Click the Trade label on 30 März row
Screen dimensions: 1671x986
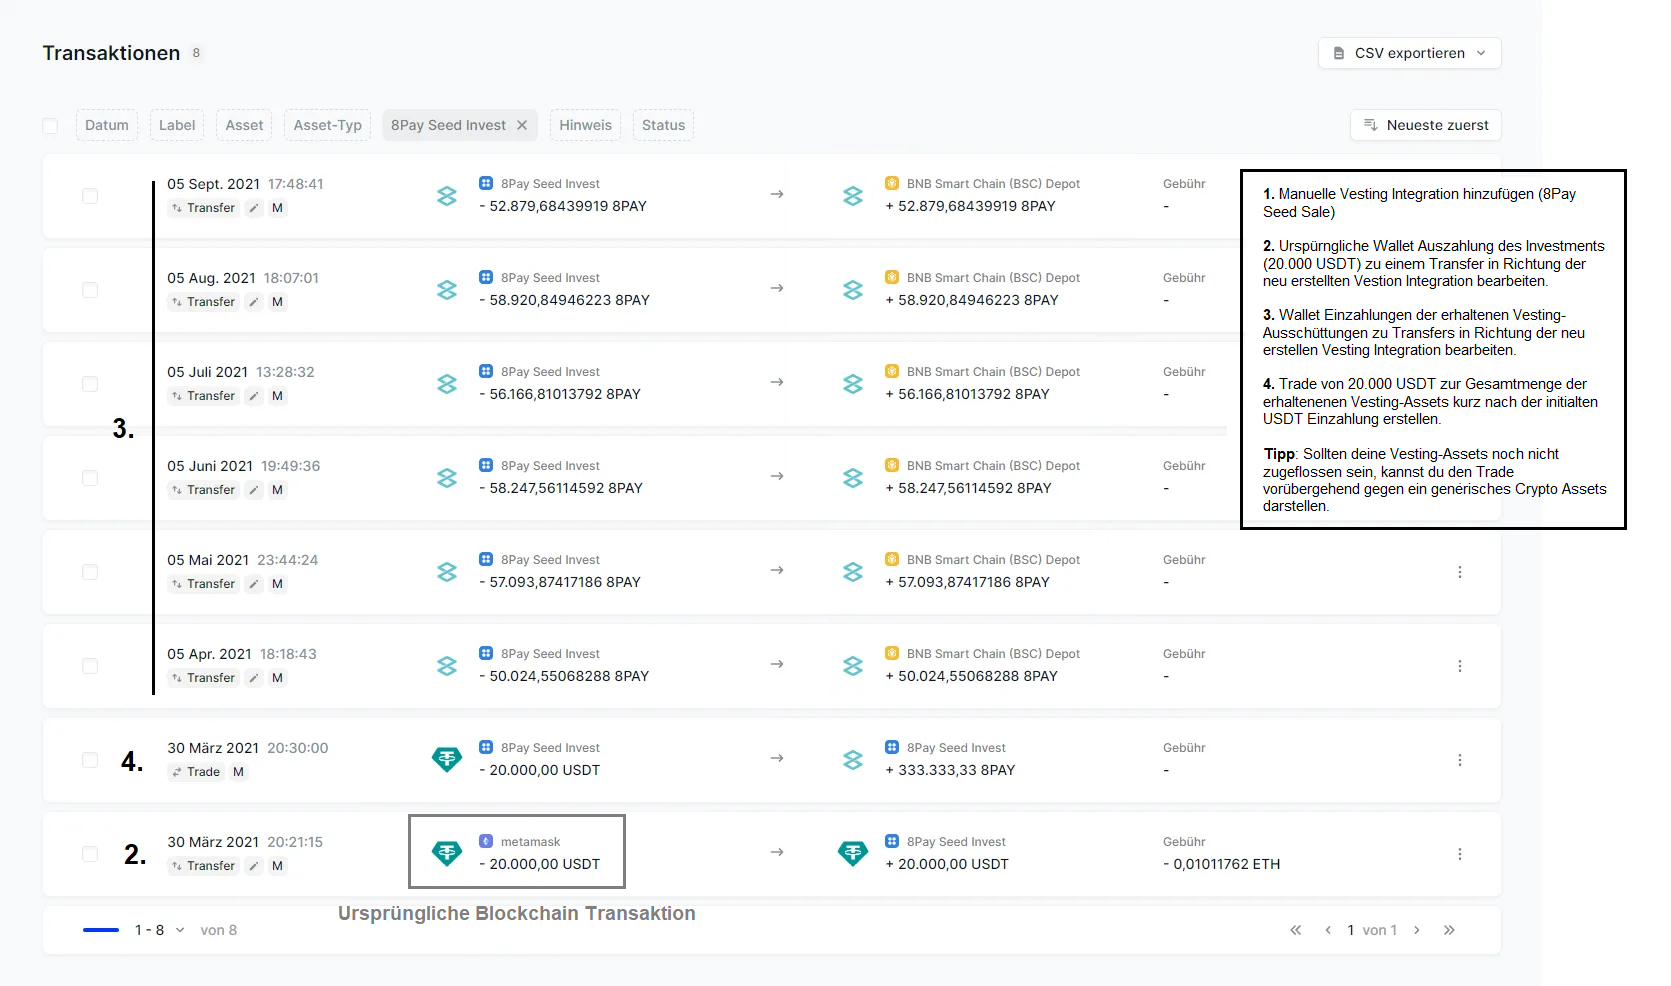tap(195, 772)
